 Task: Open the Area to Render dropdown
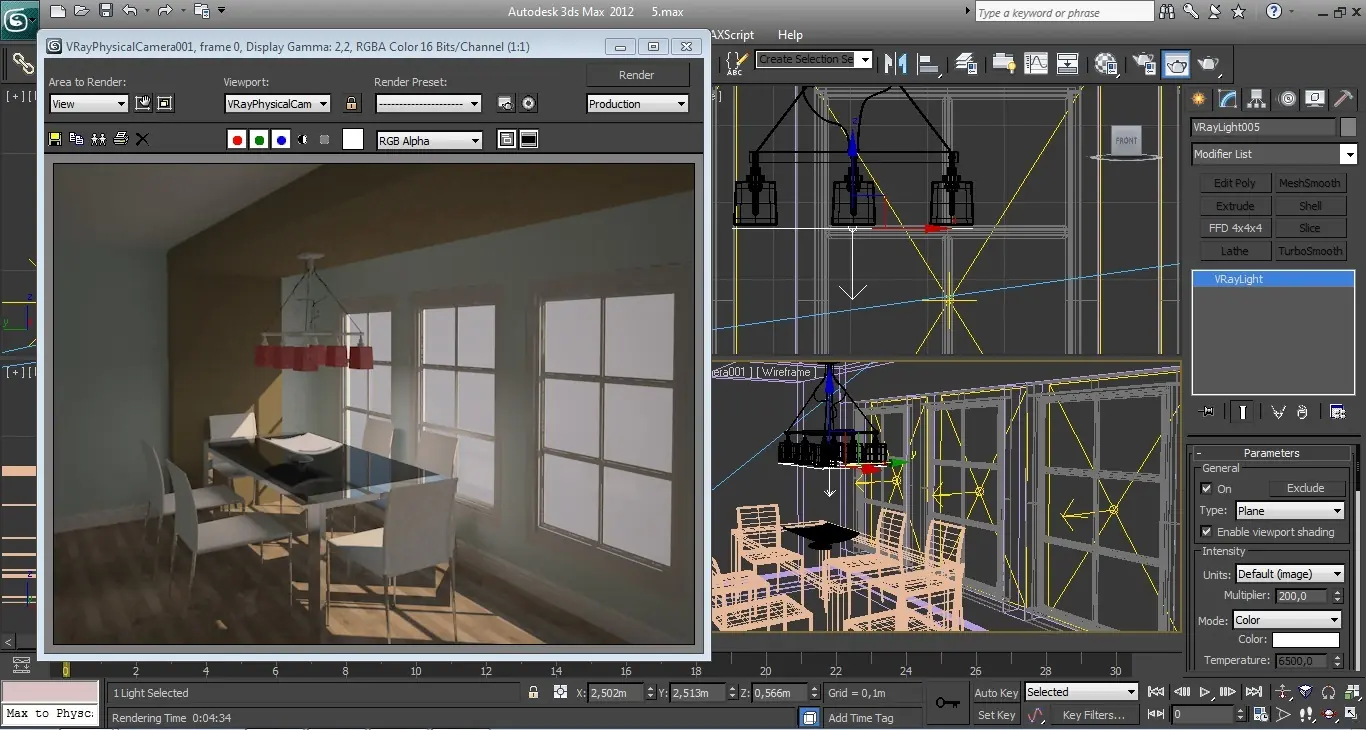coord(89,103)
